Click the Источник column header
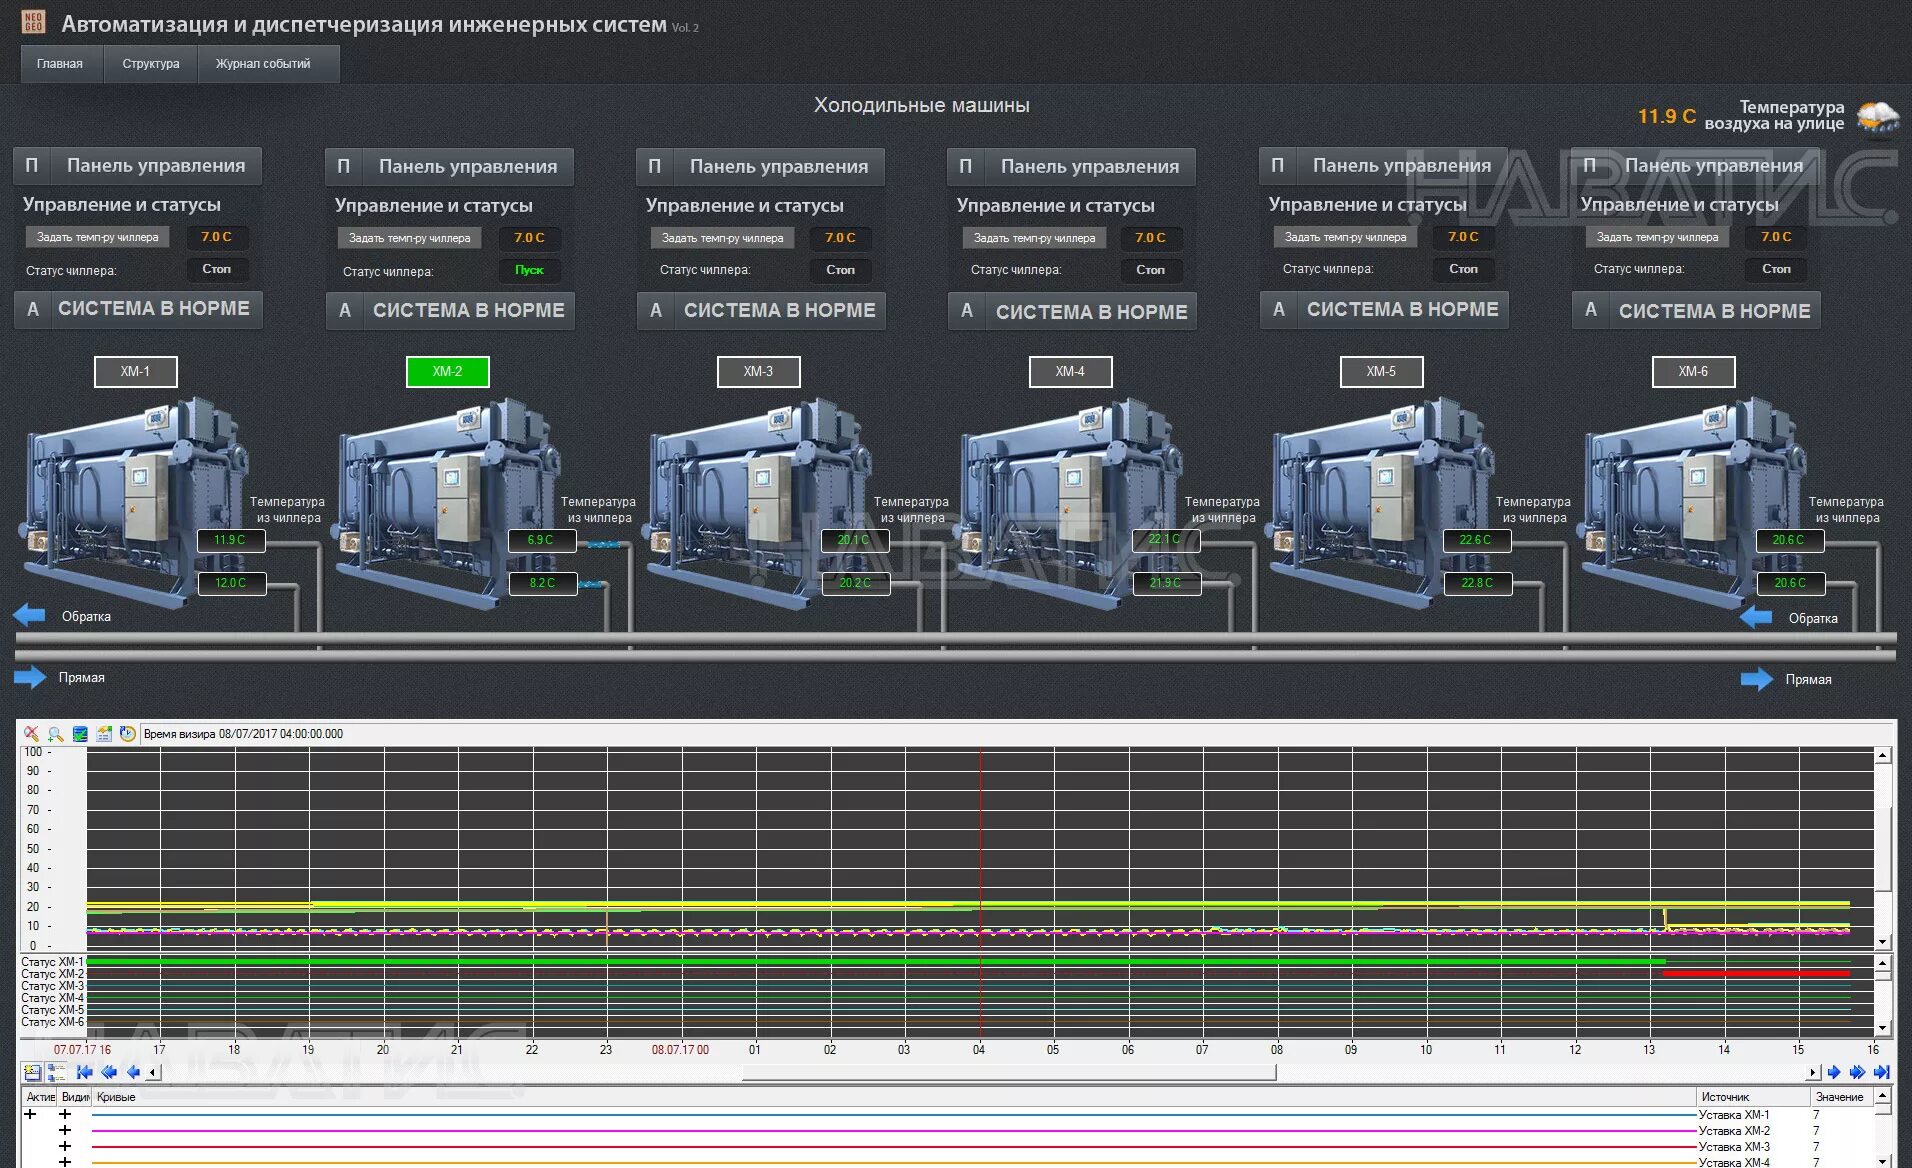The height and width of the screenshot is (1168, 1912). click(1752, 1097)
